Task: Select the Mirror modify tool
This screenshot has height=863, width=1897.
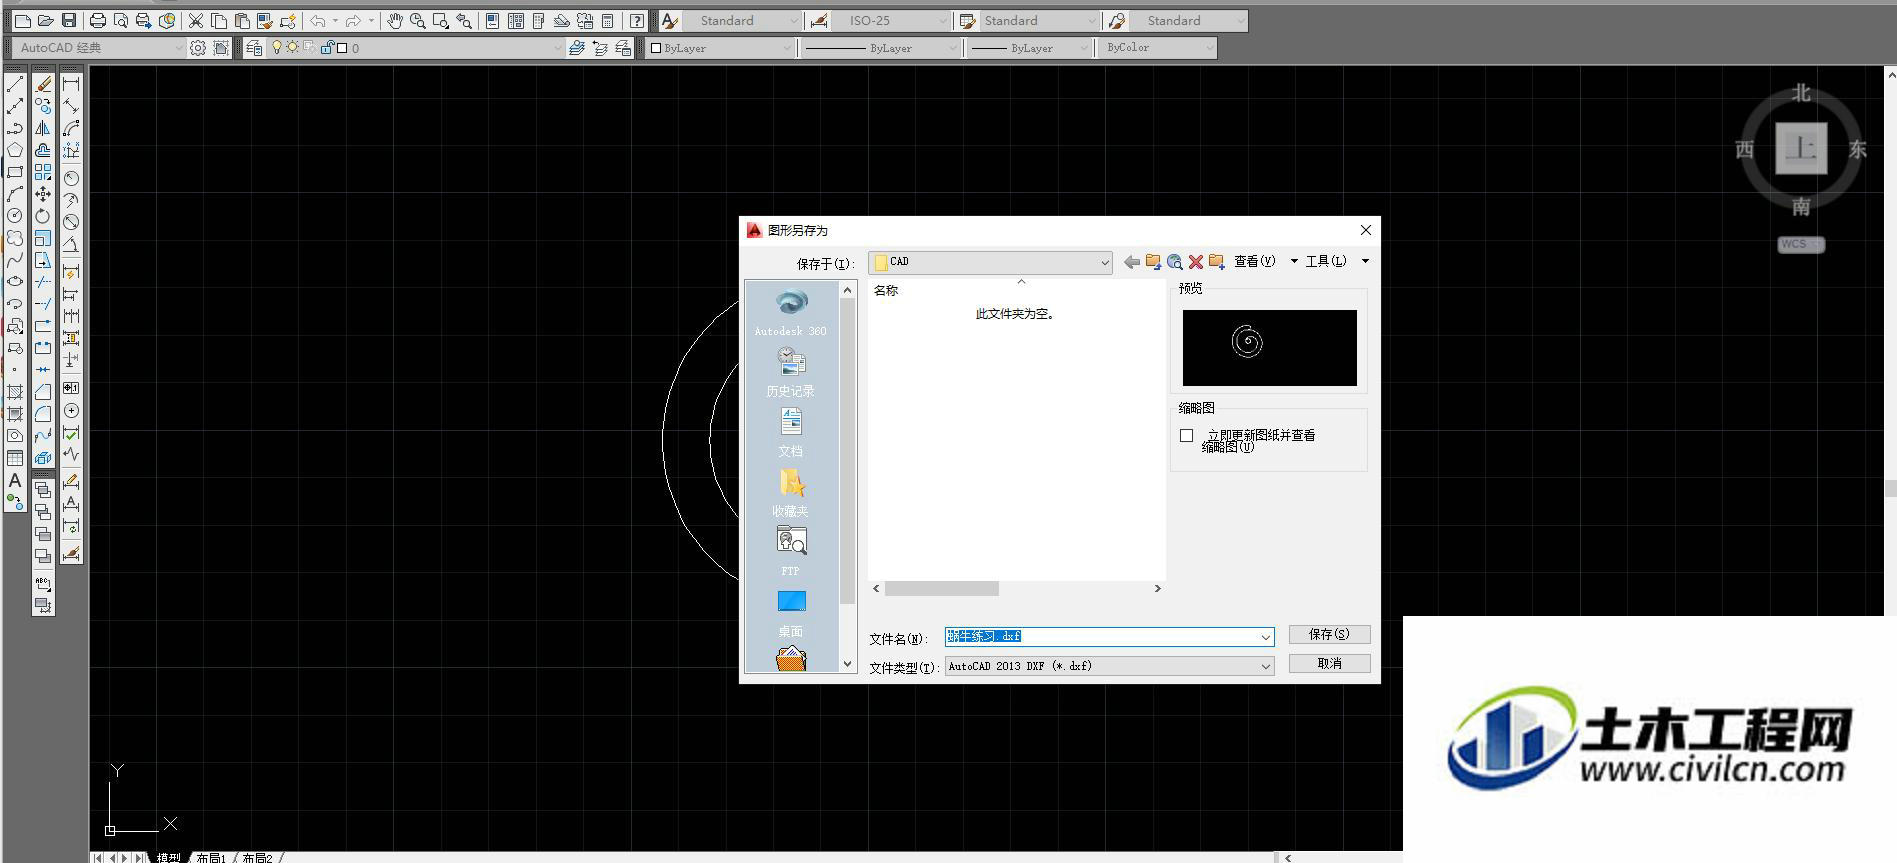Action: [43, 128]
